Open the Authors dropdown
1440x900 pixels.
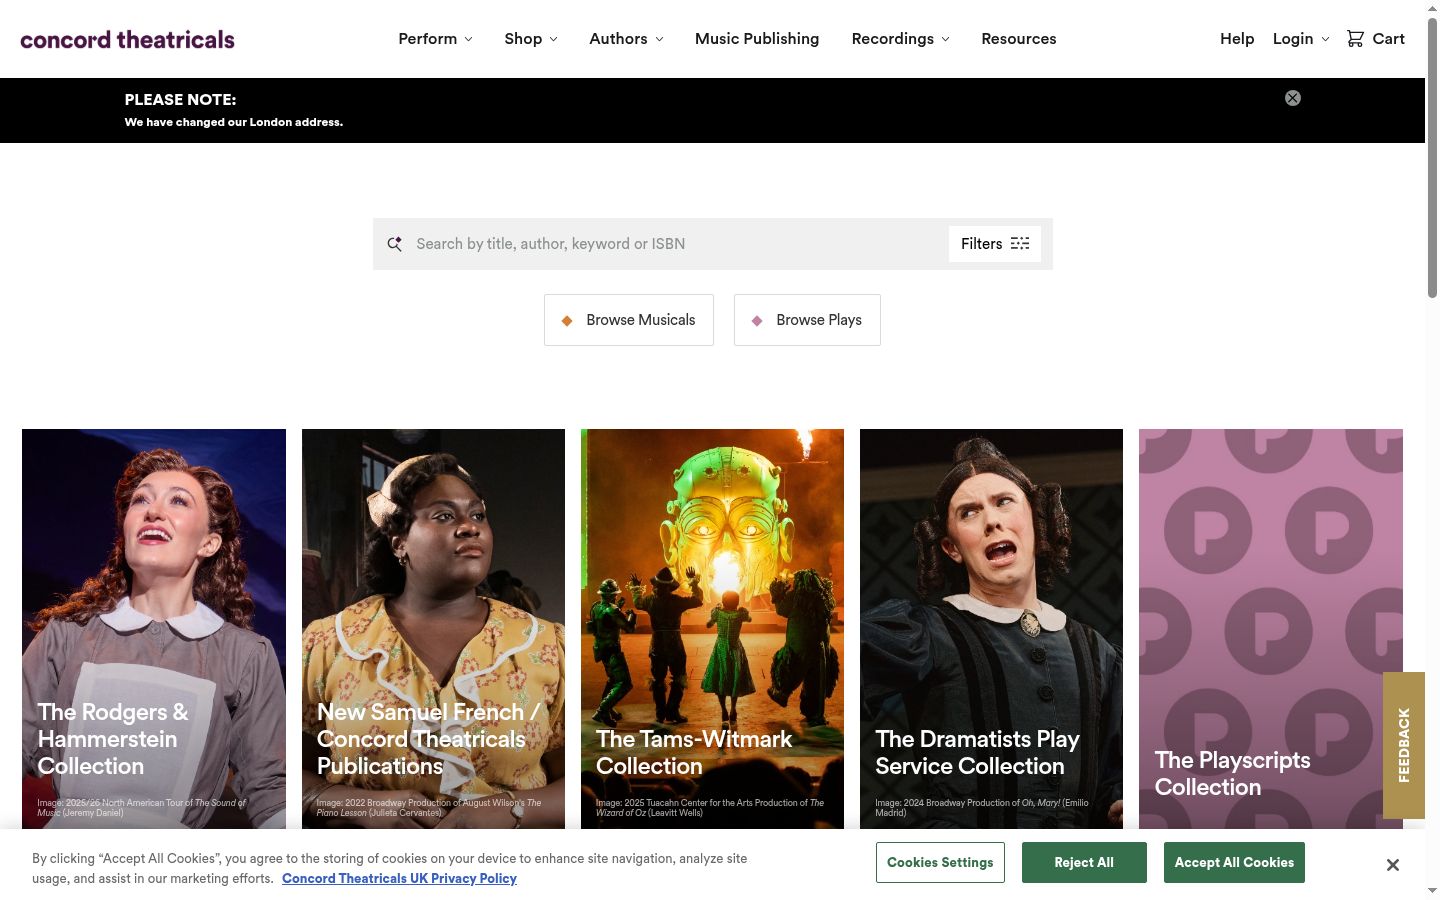coord(626,38)
